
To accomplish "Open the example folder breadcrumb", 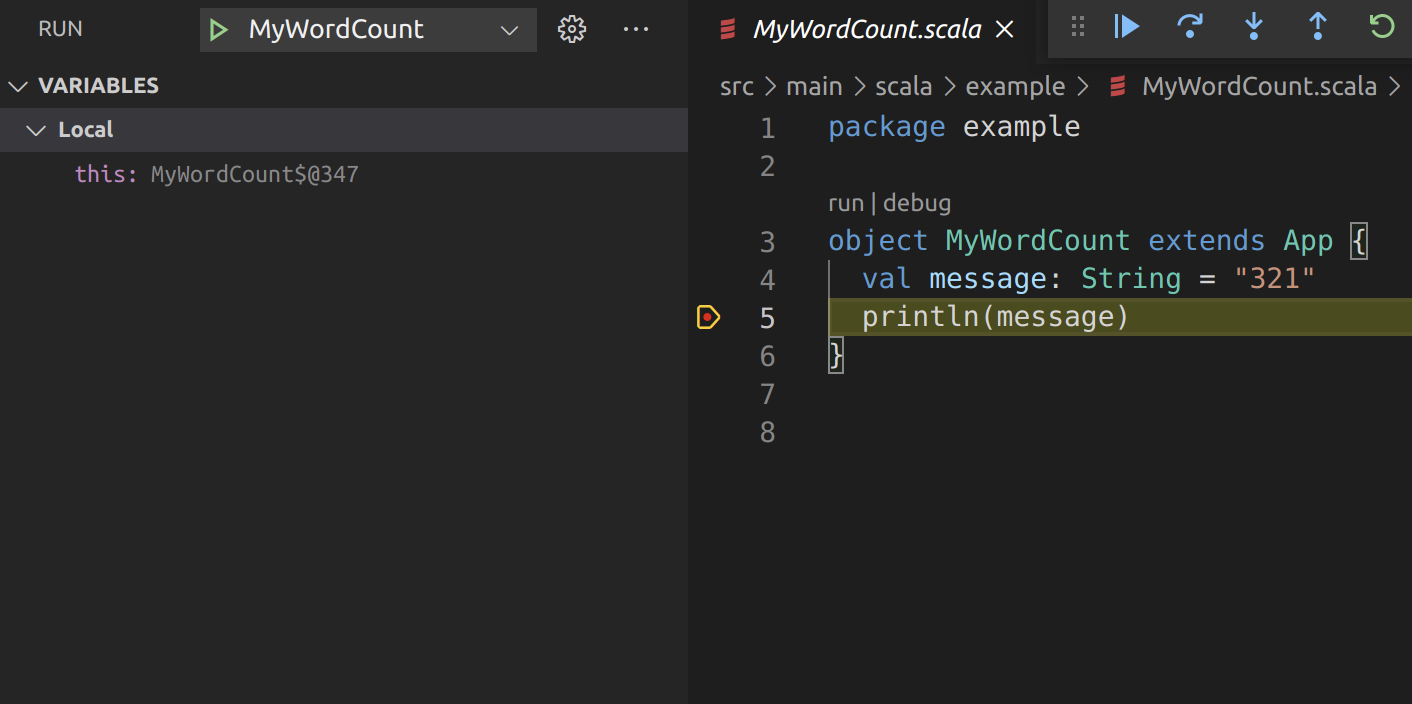I will tap(1015, 86).
